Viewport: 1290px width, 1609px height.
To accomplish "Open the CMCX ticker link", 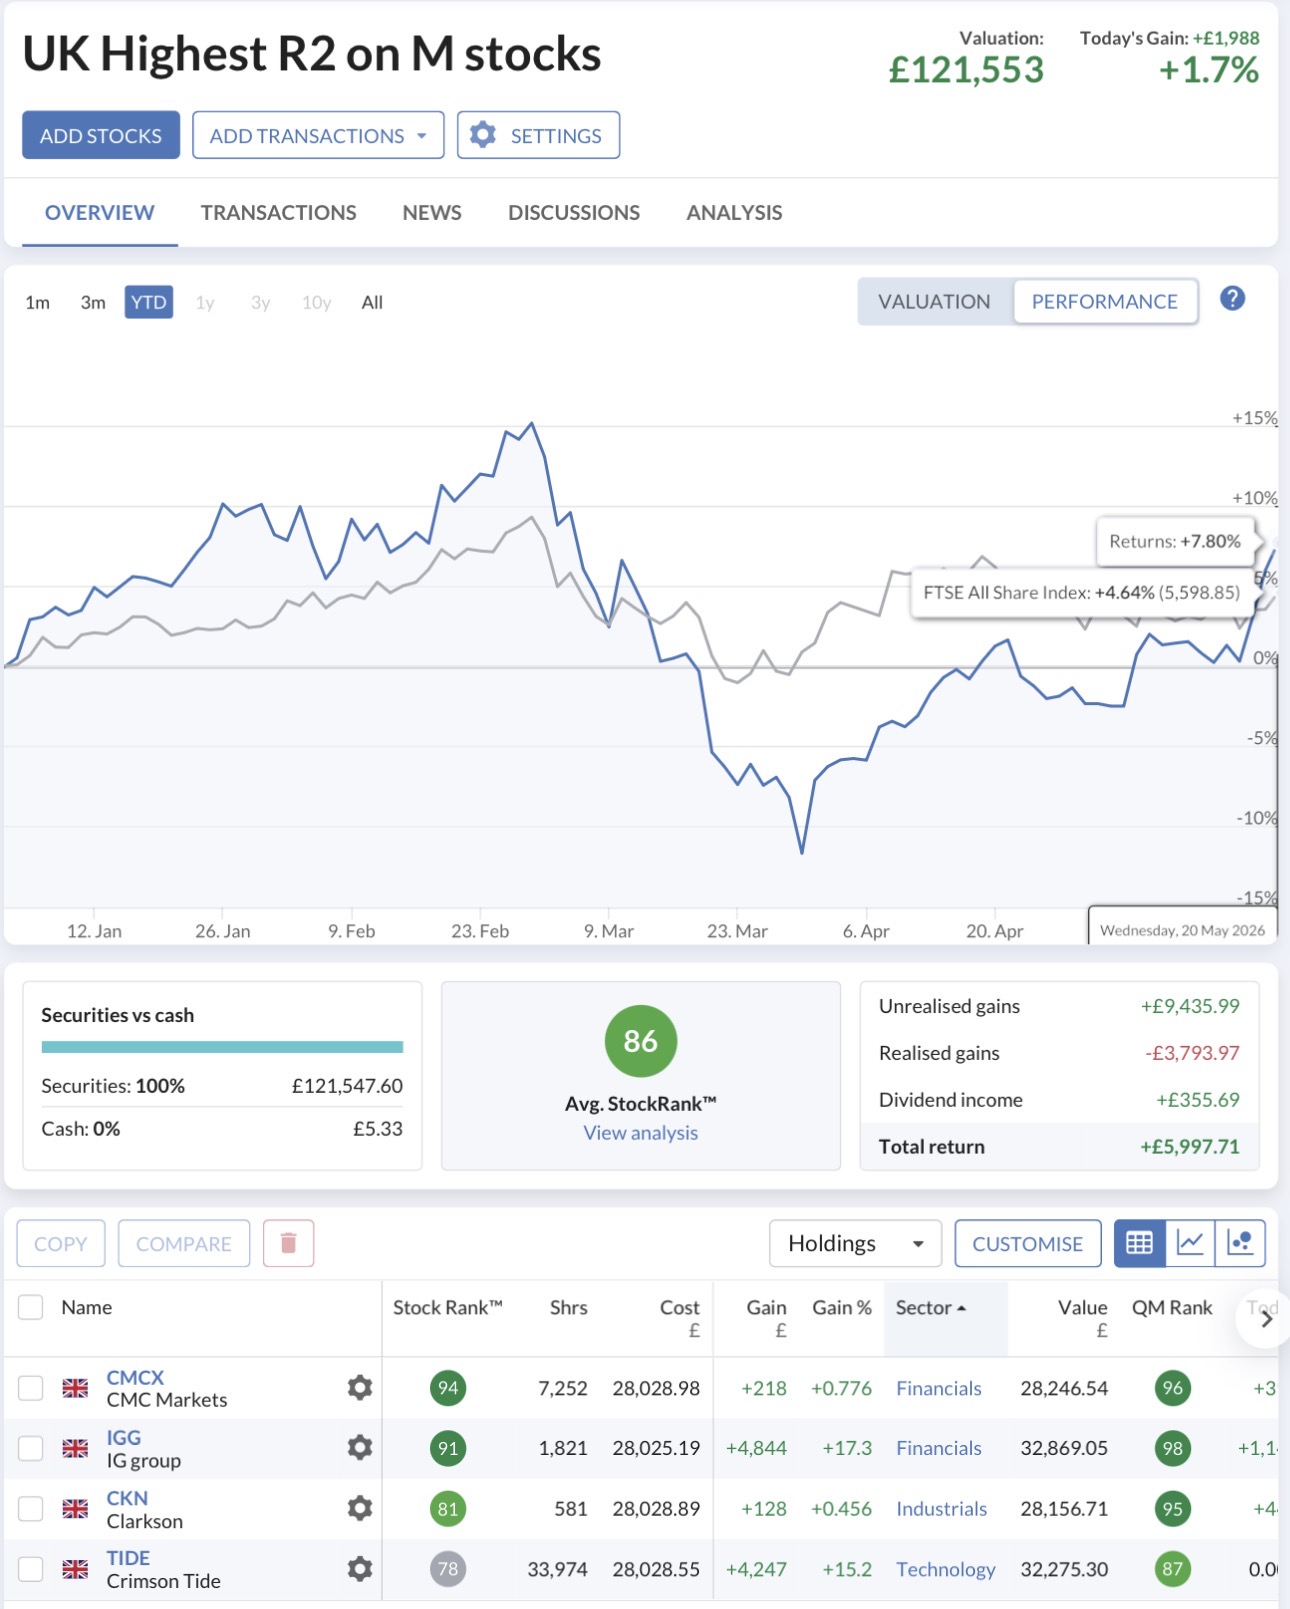I will 135,1377.
